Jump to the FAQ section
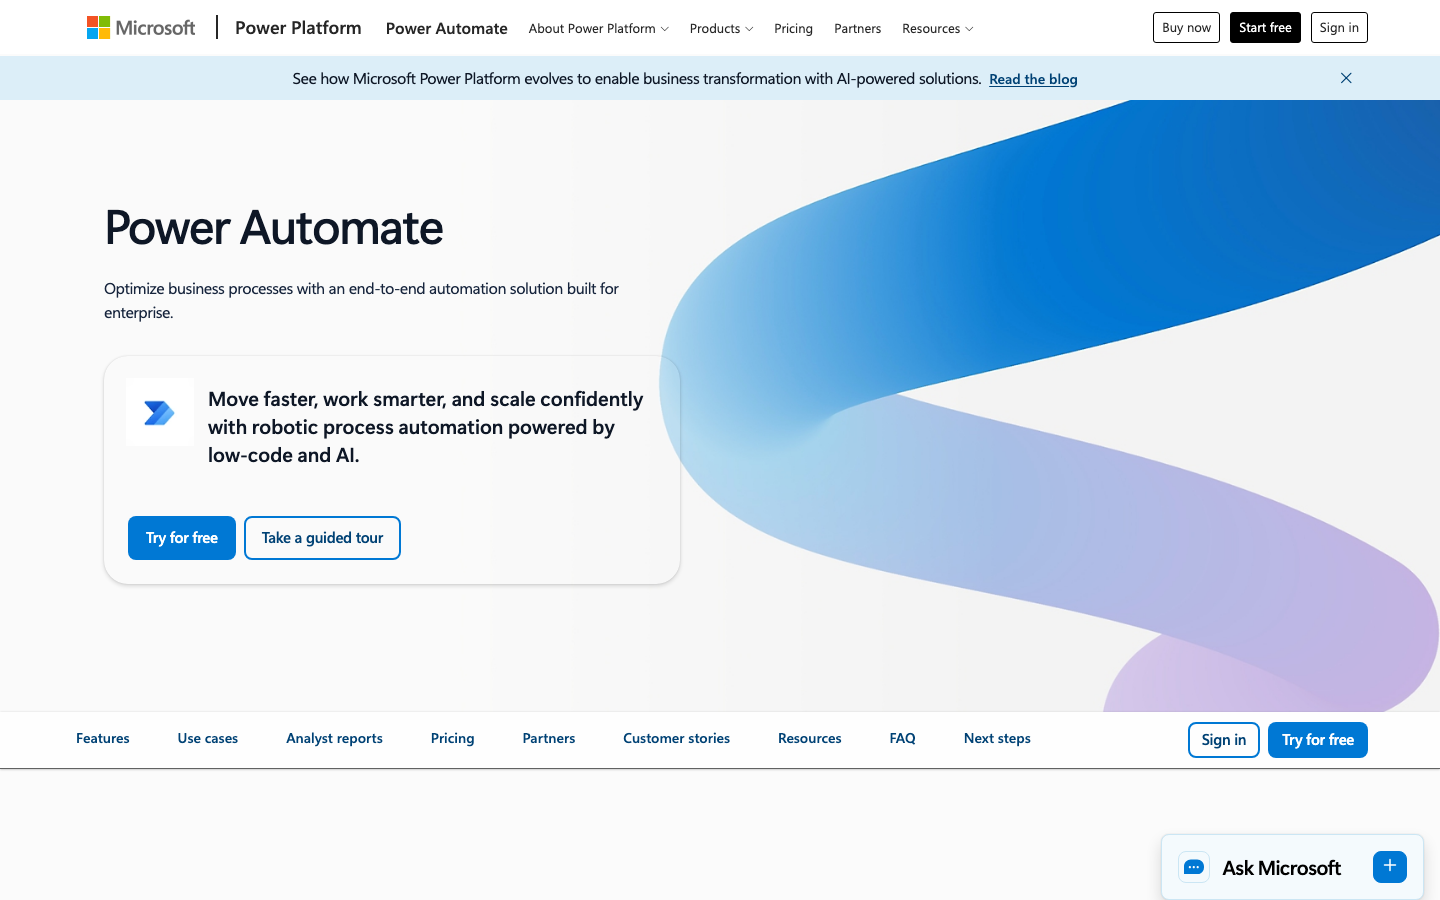 click(x=903, y=738)
